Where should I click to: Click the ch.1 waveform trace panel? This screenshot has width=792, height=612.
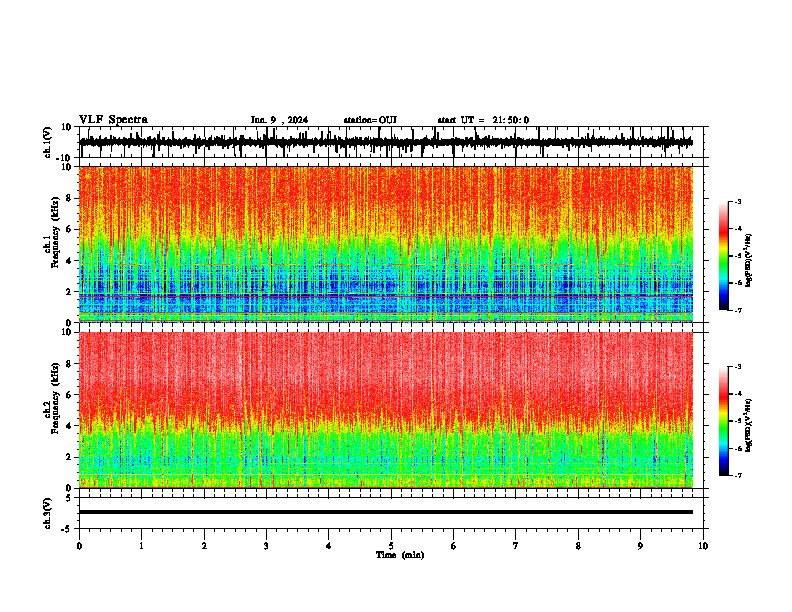391,142
